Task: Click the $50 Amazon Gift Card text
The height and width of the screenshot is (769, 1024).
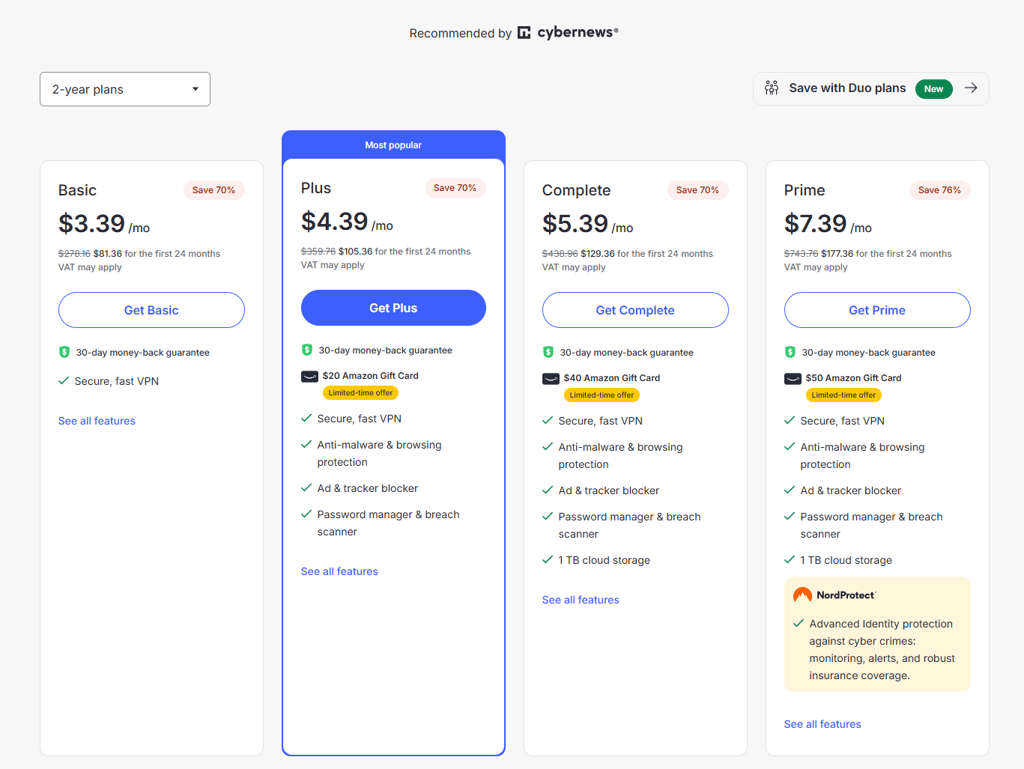Action: click(854, 378)
